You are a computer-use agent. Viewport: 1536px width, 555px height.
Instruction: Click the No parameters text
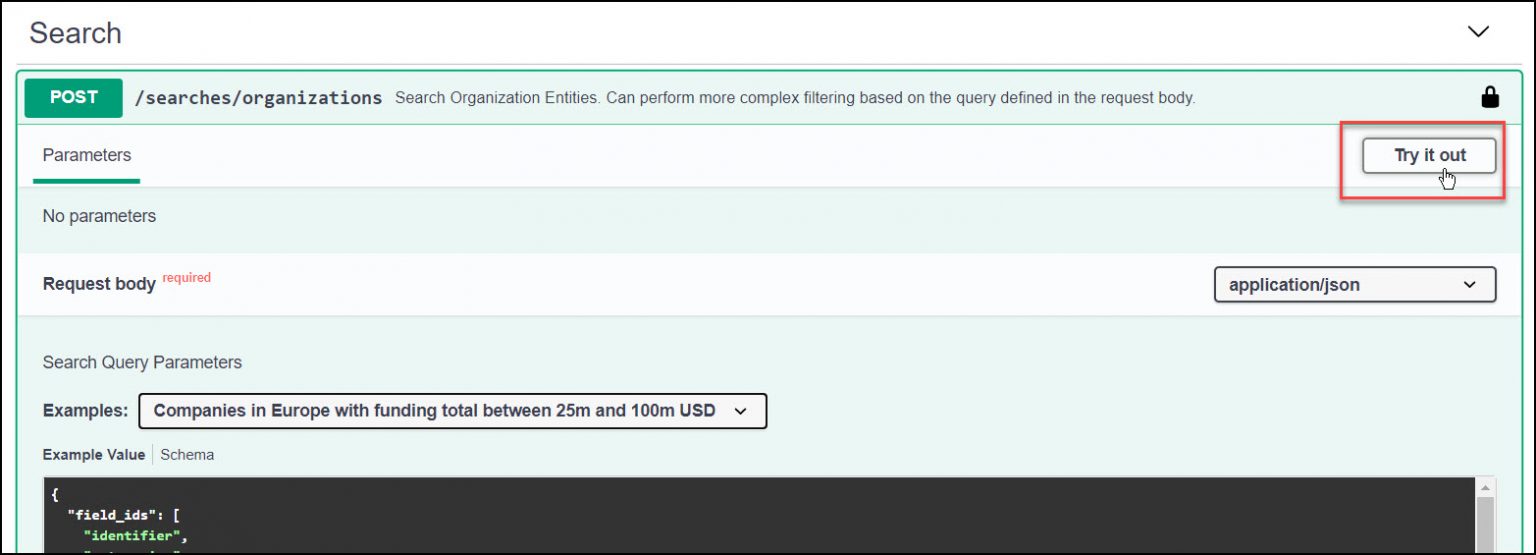click(x=99, y=216)
